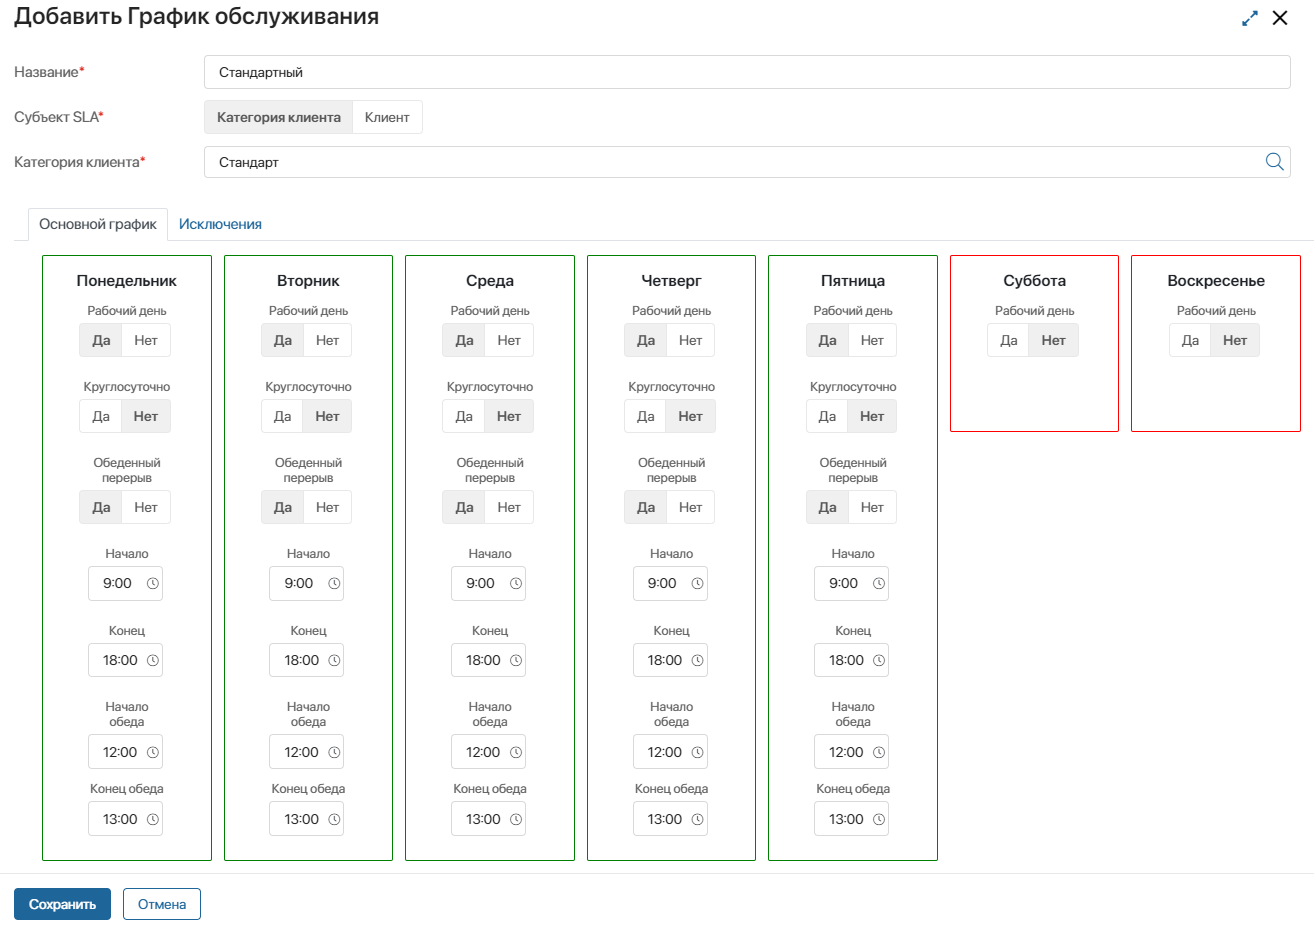Close the service schedule dialog
Viewport: 1314px width, 930px height.
click(x=1280, y=18)
